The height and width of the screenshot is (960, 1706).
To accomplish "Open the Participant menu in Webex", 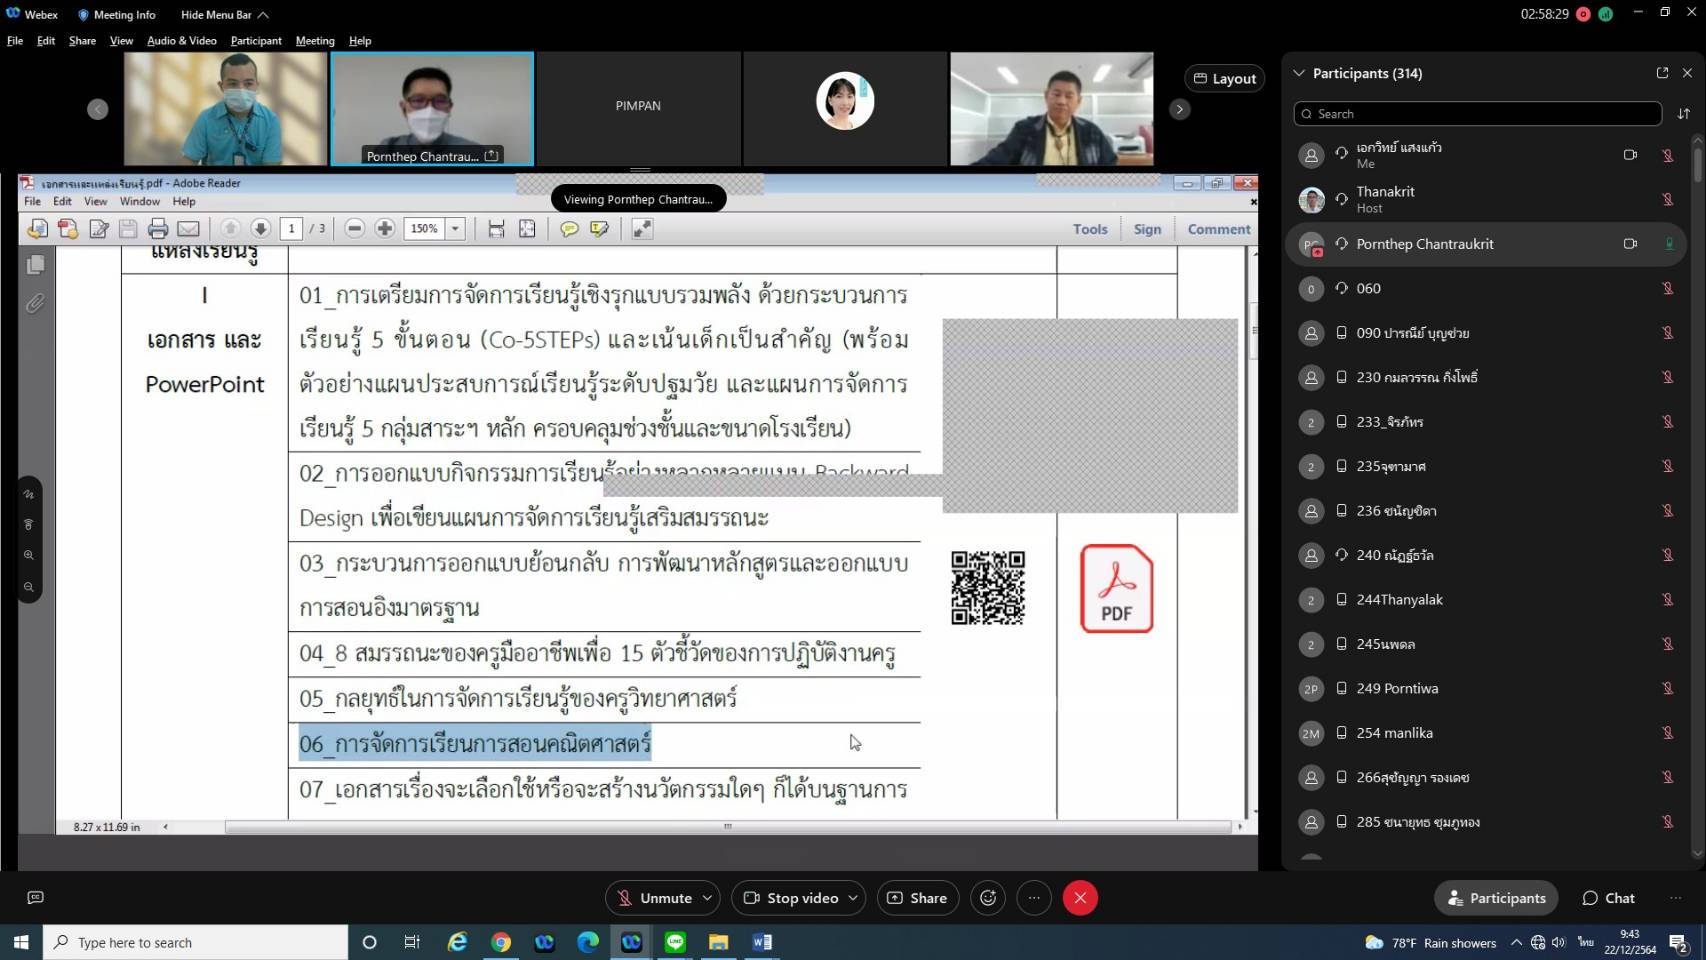I will point(256,41).
